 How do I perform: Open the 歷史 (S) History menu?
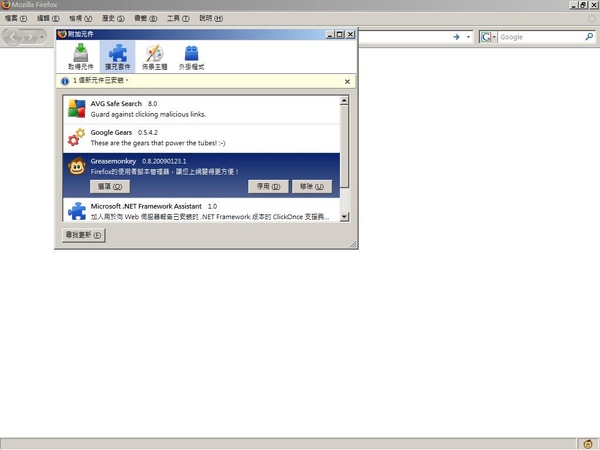[113, 18]
